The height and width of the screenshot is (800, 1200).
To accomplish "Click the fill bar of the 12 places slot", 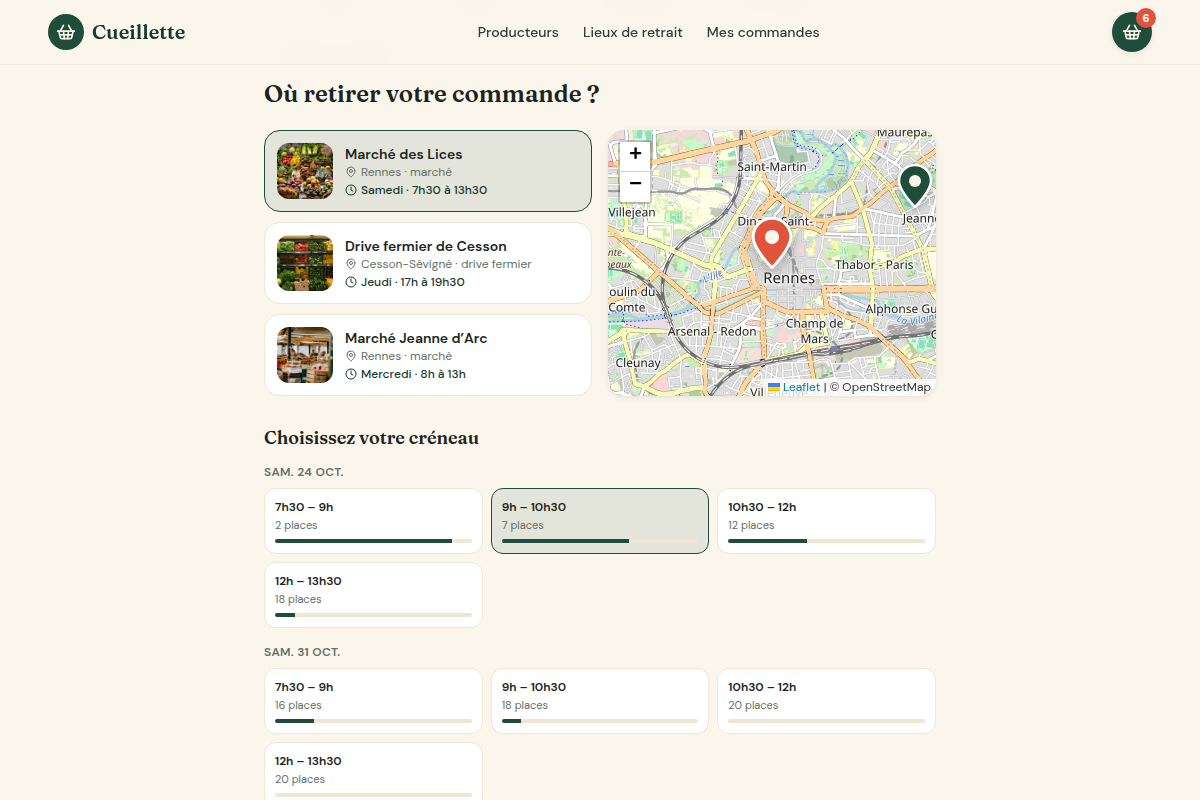I will point(826,541).
